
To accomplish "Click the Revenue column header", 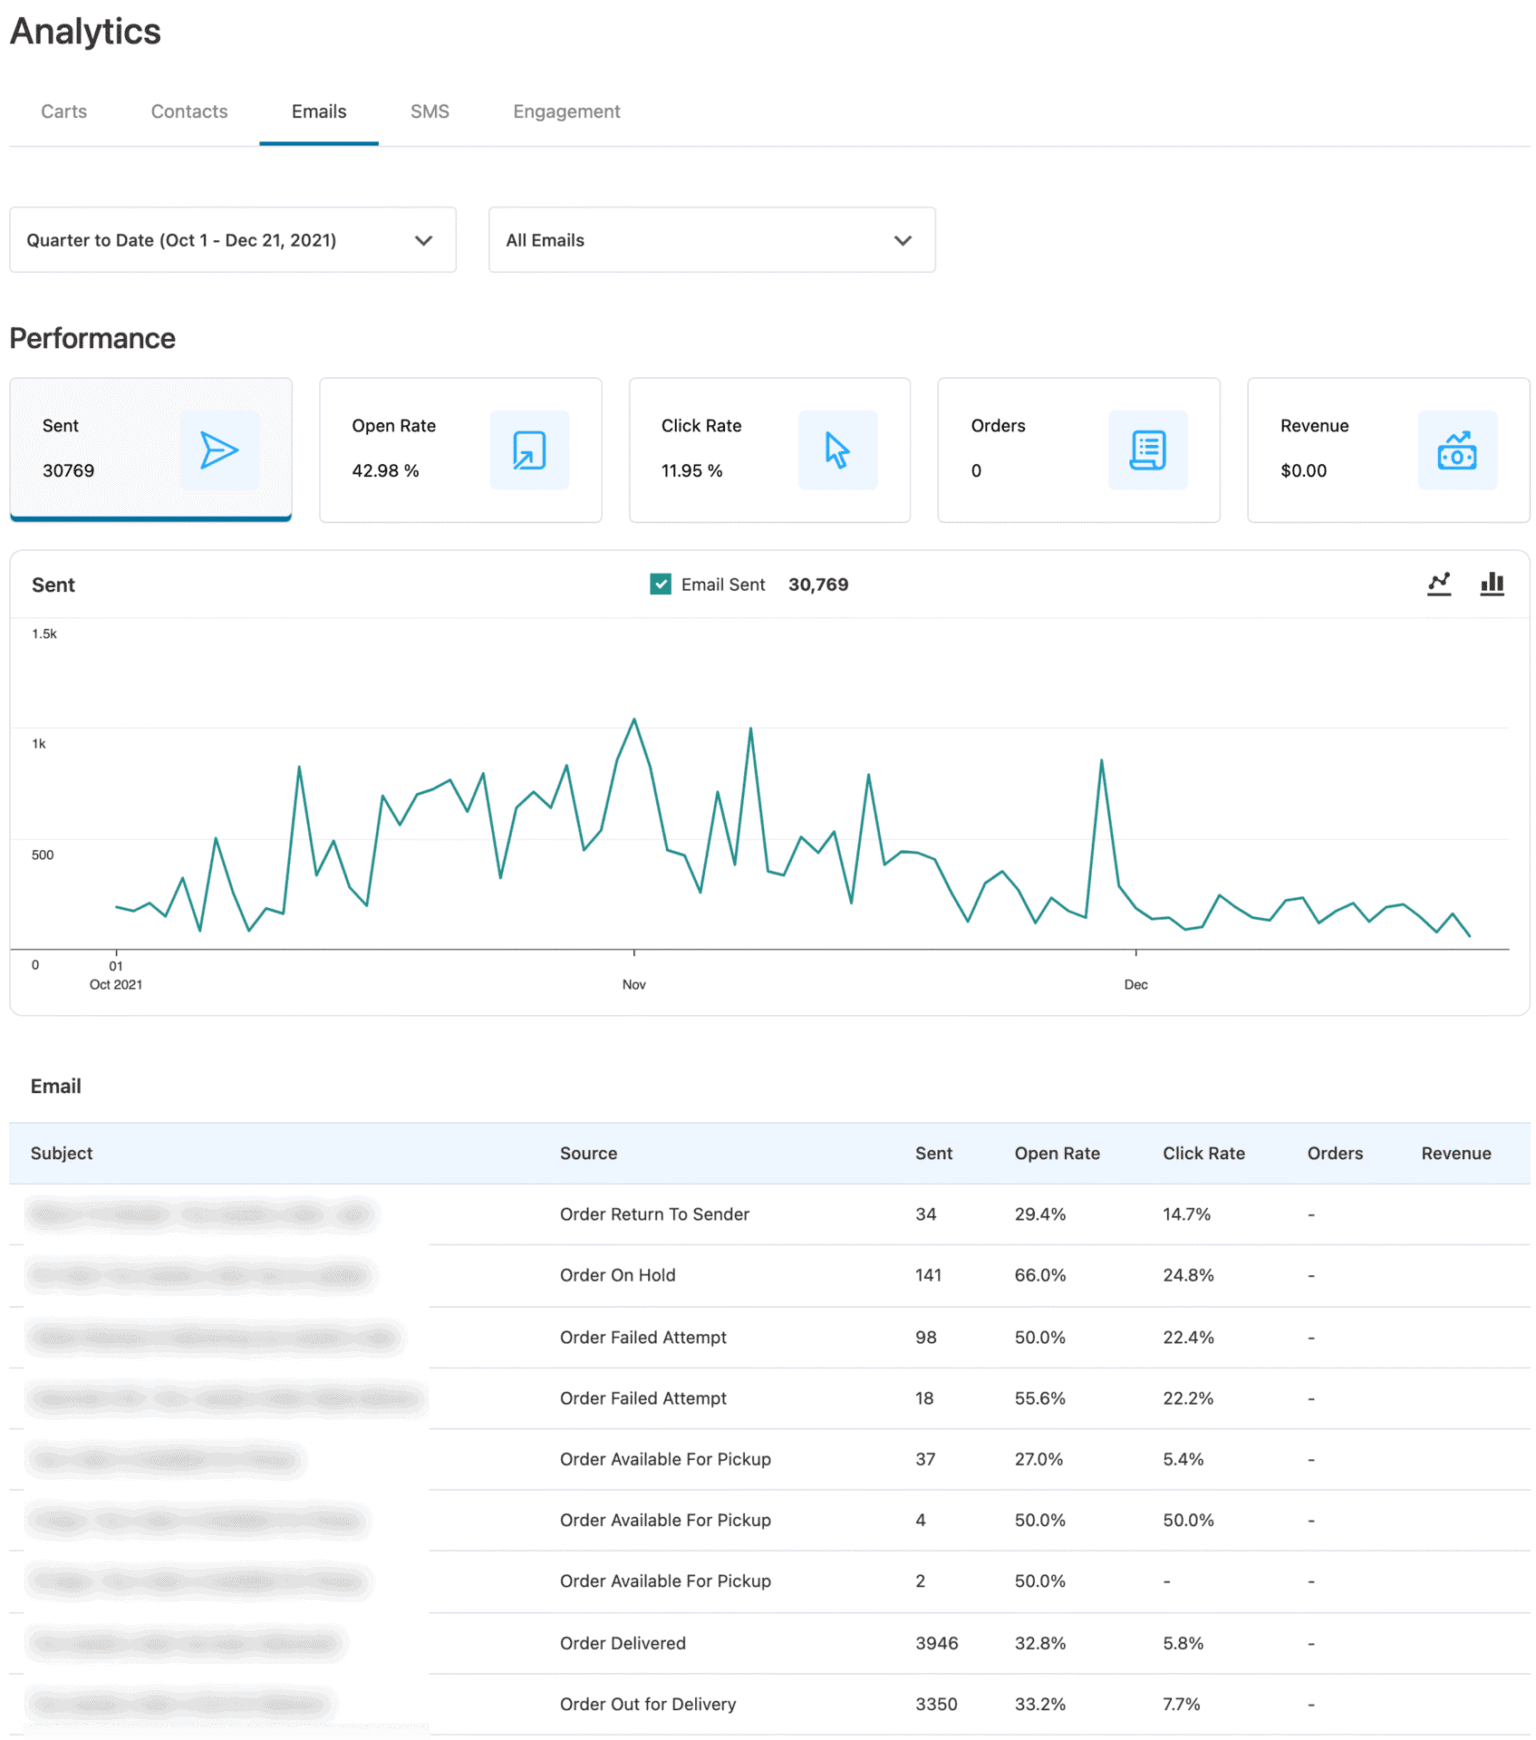I will tap(1456, 1153).
